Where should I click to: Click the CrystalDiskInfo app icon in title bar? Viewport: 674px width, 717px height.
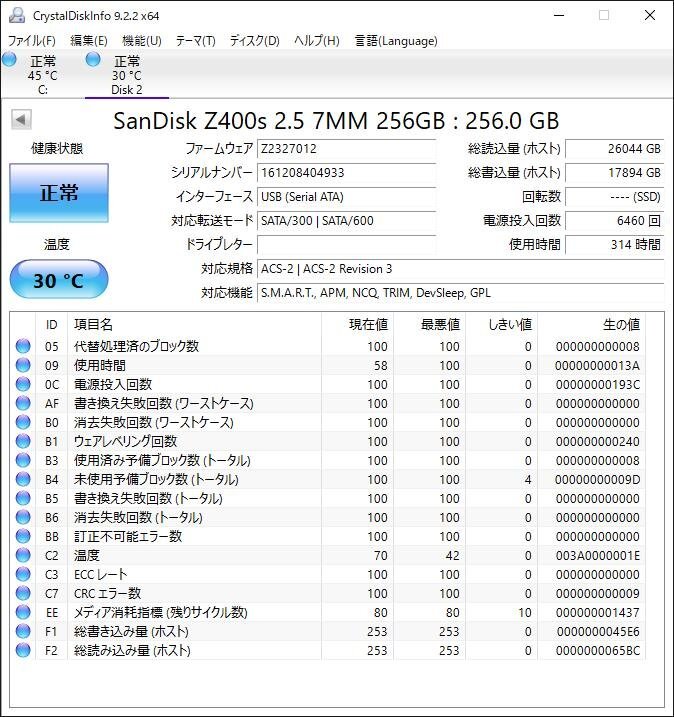pos(17,15)
